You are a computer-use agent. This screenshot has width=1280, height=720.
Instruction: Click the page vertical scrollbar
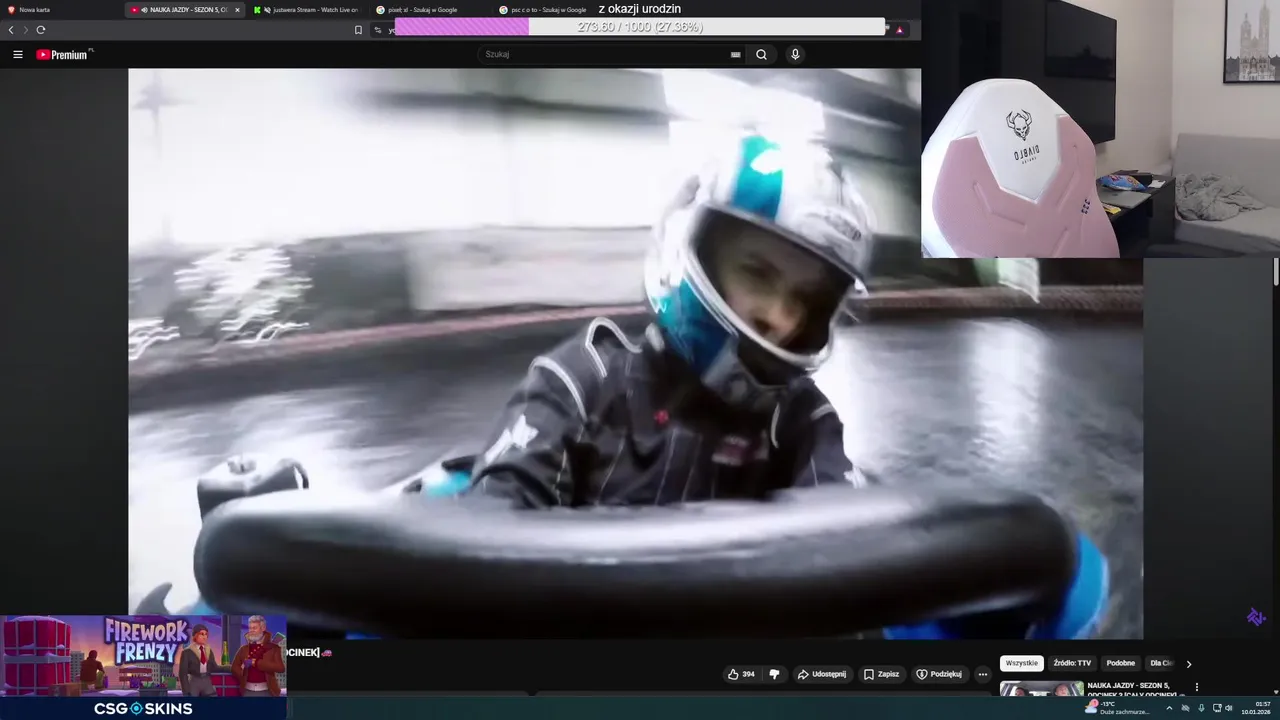[1276, 272]
